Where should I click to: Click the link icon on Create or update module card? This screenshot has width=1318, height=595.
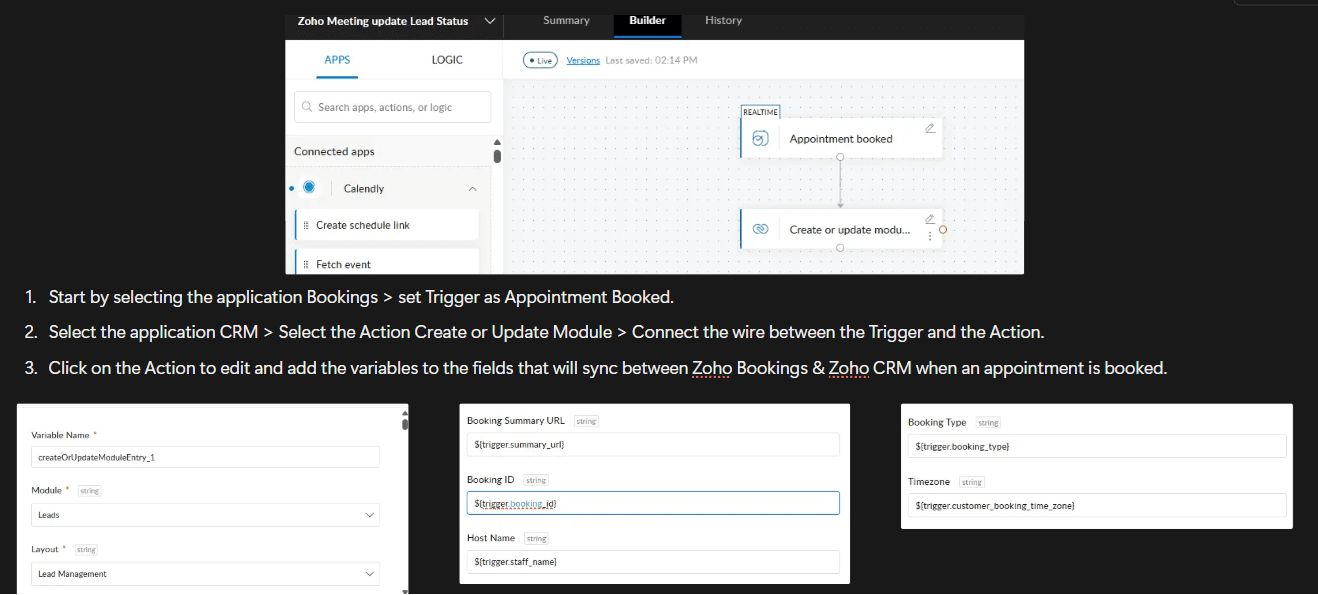pyautogui.click(x=761, y=229)
